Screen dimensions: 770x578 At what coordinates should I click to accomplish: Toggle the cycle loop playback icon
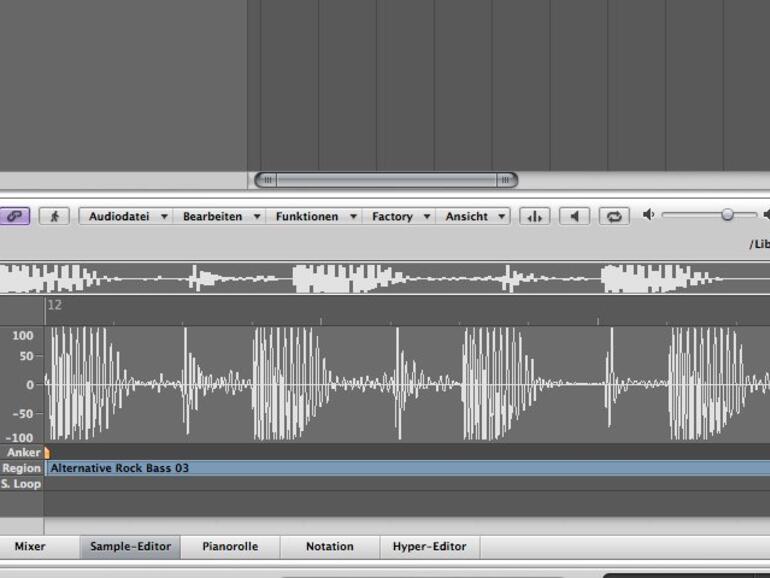(x=613, y=216)
